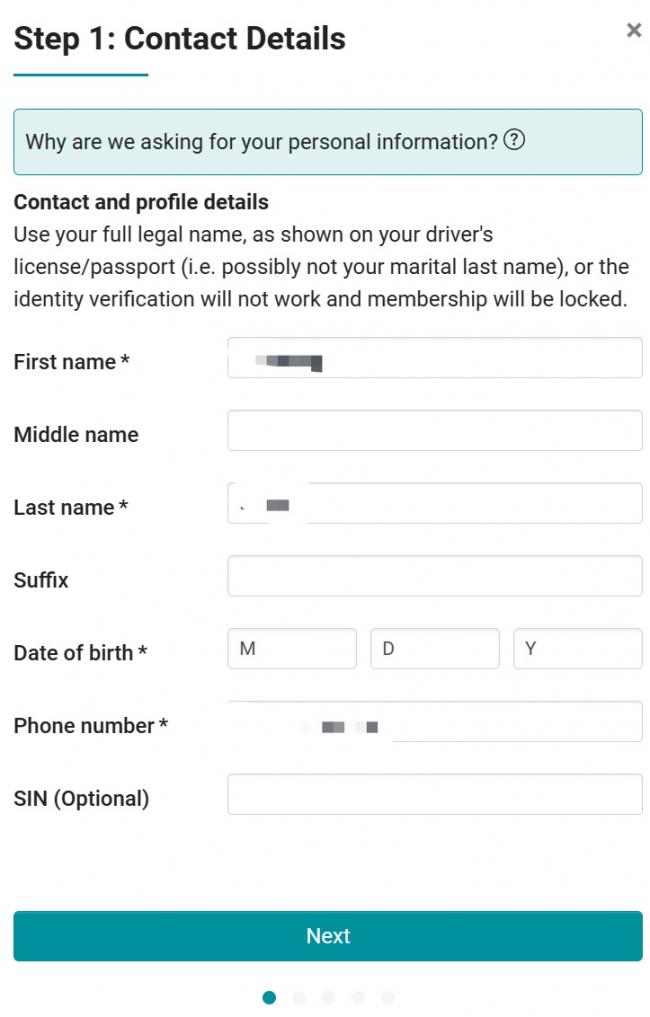Viewport: 650px width, 1017px height.
Task: Expand the personal information explanation banner
Action: point(328,141)
